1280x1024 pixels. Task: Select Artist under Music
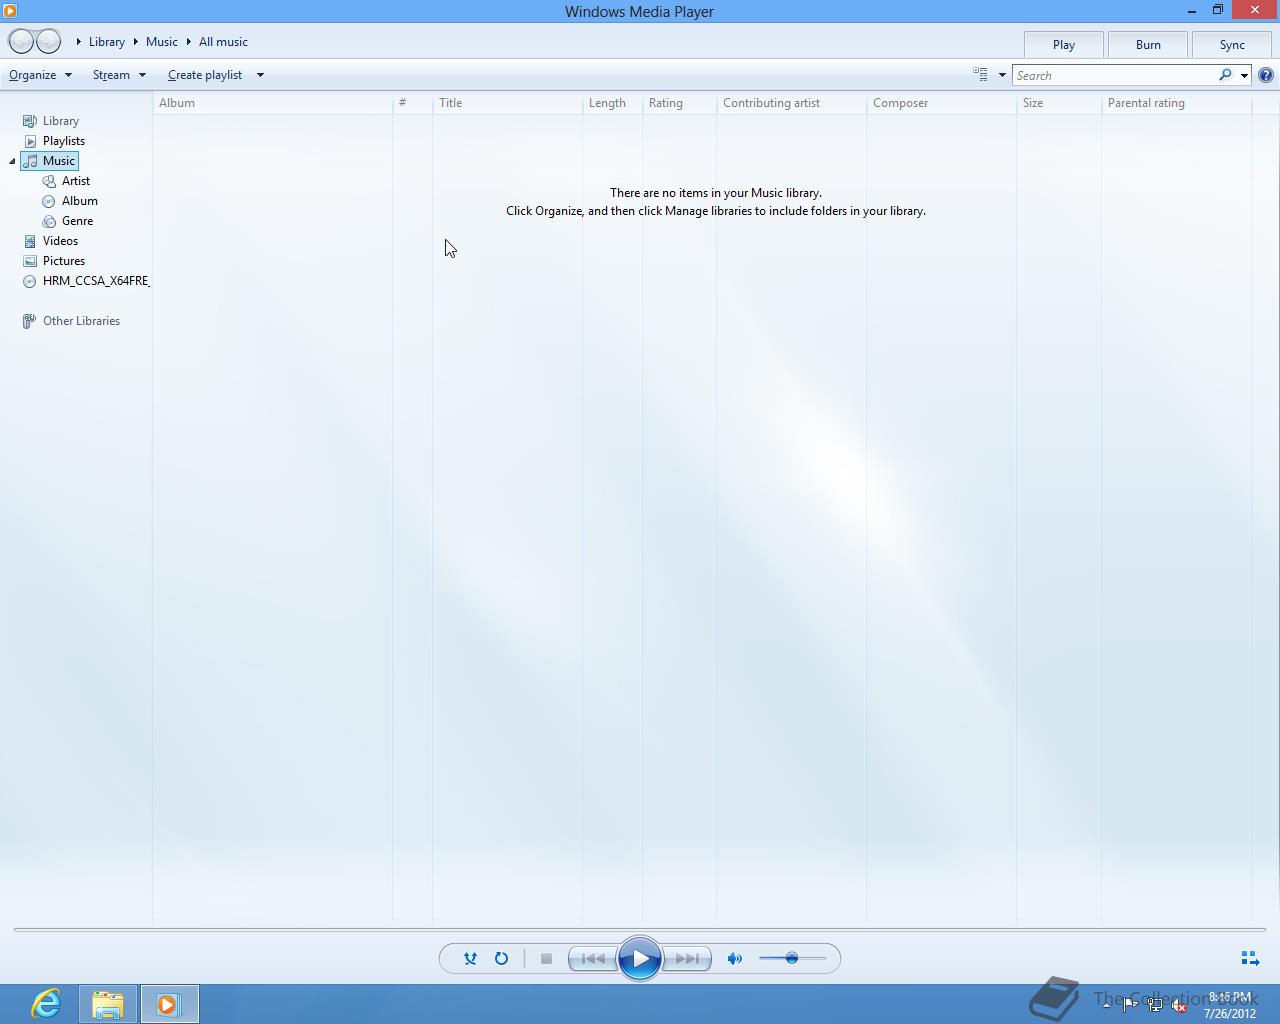(76, 181)
